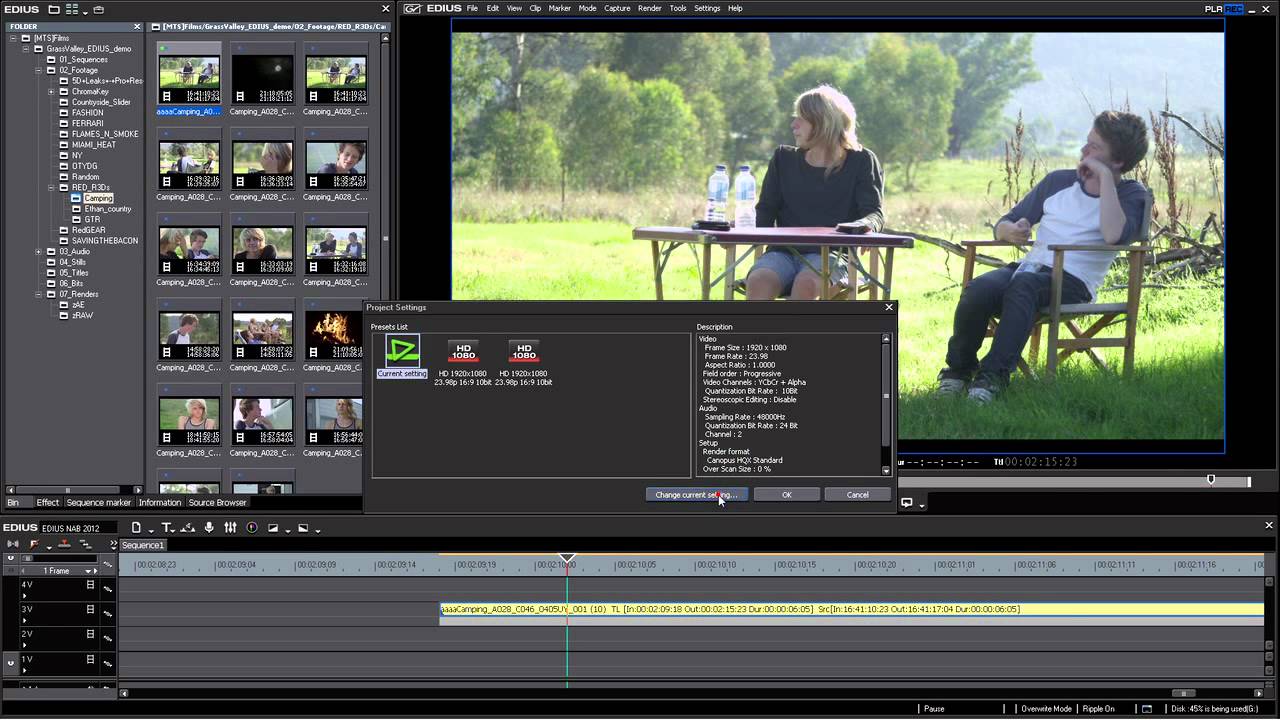Open the bin tools briefcase icon

(x=98, y=9)
